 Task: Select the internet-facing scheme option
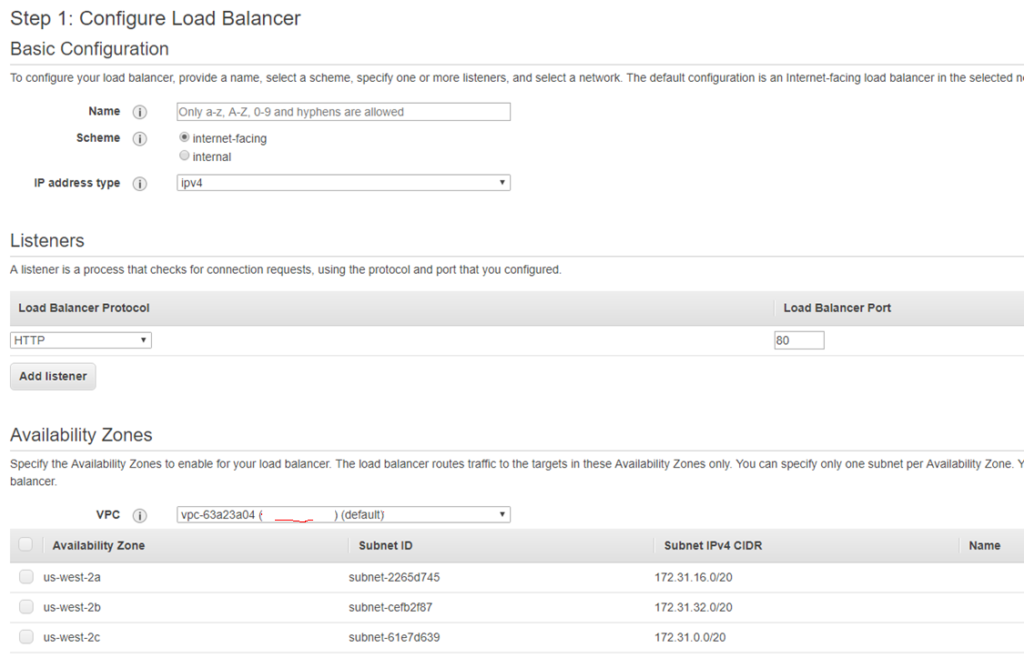(184, 137)
